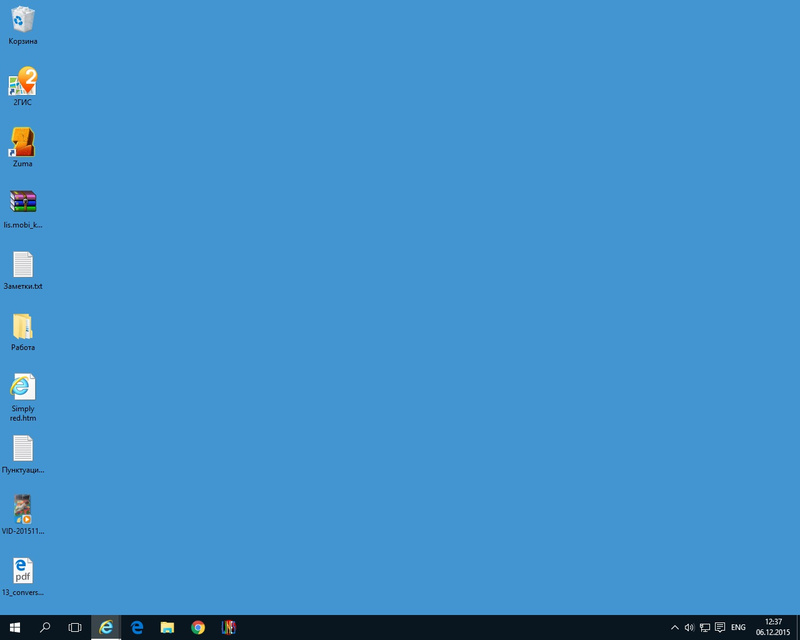Open taskbar search magnifier
Image resolution: width=800 pixels, height=640 pixels.
click(45, 627)
